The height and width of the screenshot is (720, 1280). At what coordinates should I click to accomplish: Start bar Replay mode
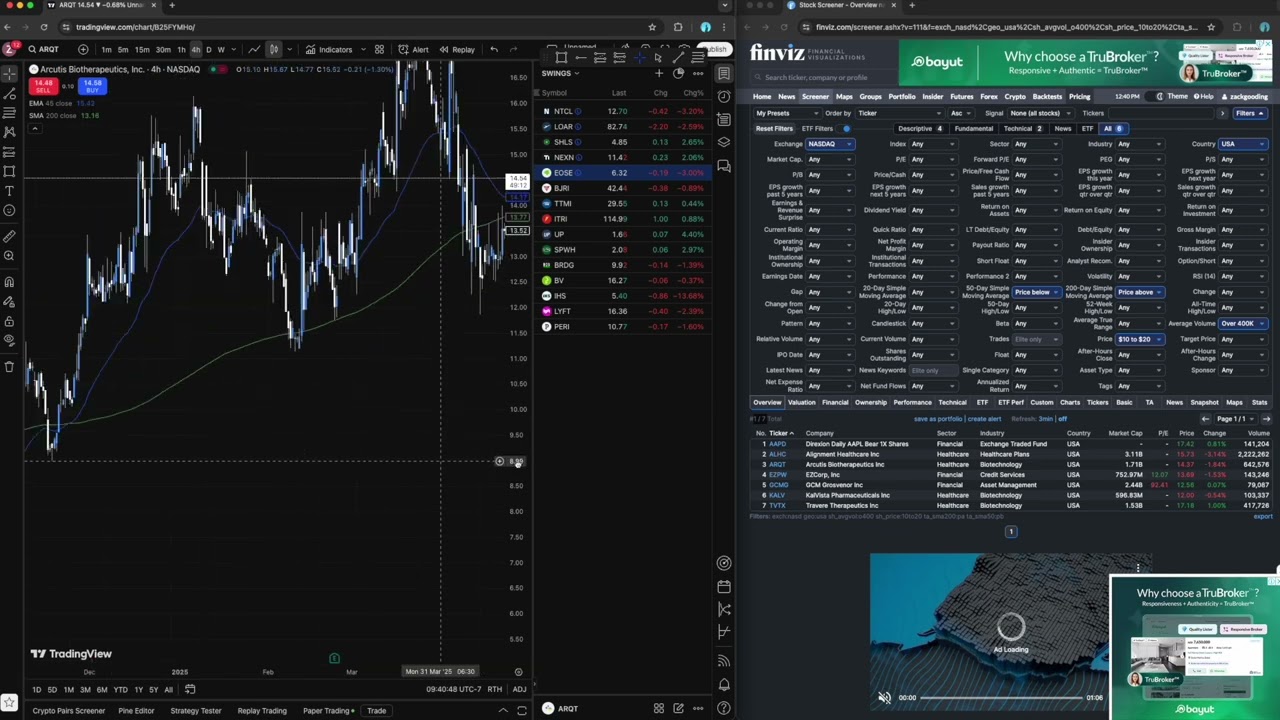click(x=457, y=49)
